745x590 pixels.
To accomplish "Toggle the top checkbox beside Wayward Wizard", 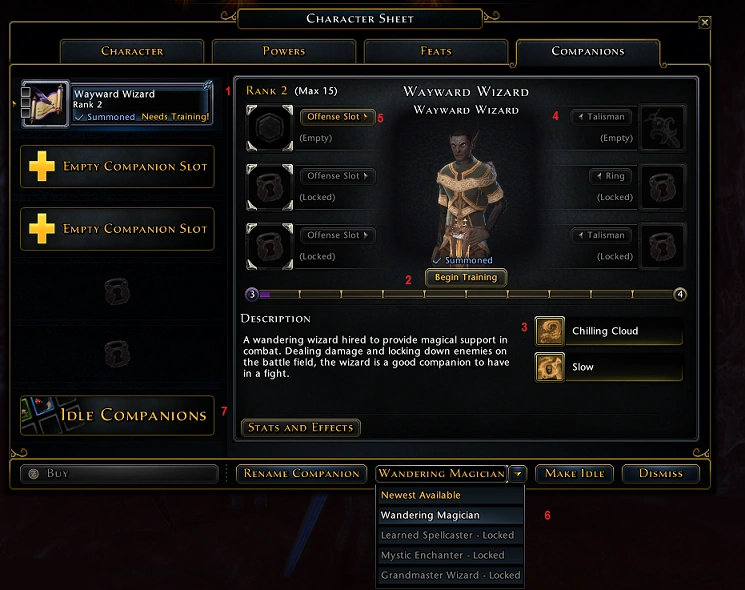I will [26, 92].
